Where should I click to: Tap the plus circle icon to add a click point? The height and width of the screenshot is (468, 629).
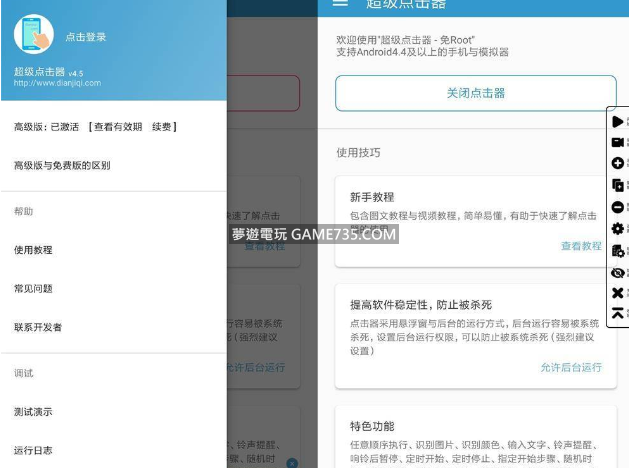[x=618, y=163]
